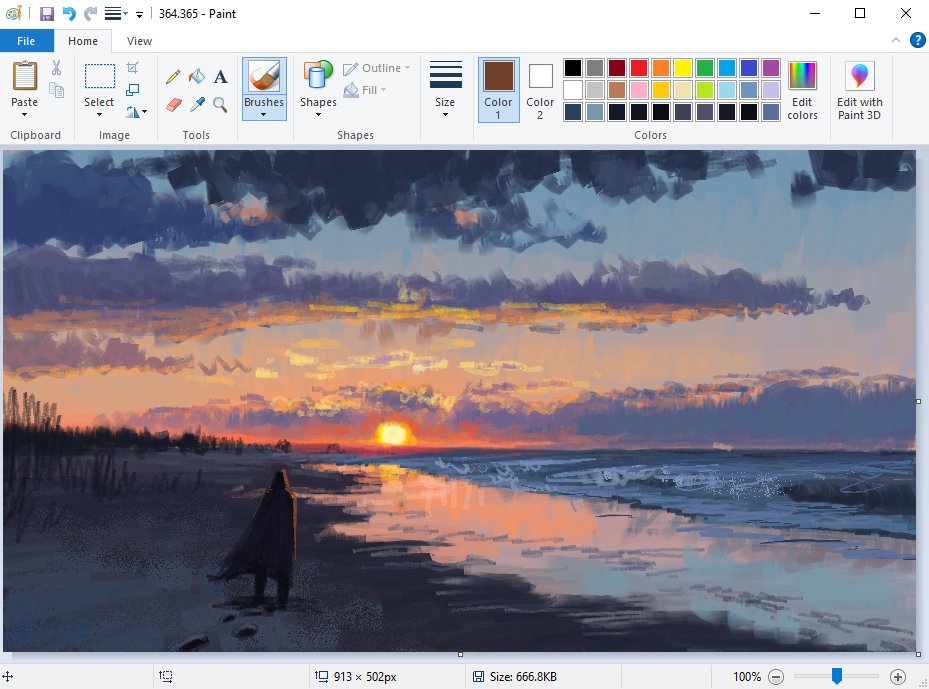Viewport: 929px width, 689px height.
Task: Choose the brown color swatch
Action: [x=617, y=90]
